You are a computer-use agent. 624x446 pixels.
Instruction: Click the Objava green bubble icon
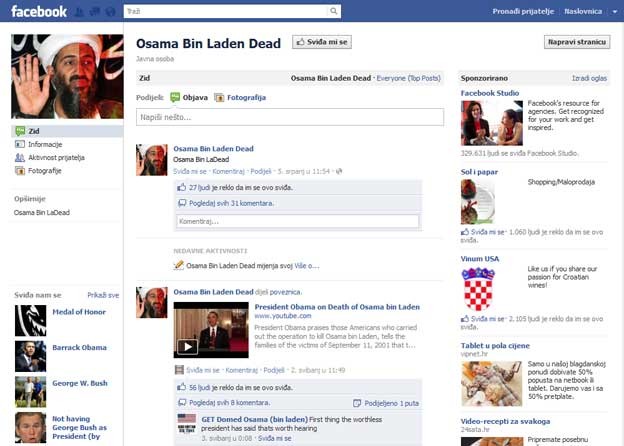tap(175, 97)
